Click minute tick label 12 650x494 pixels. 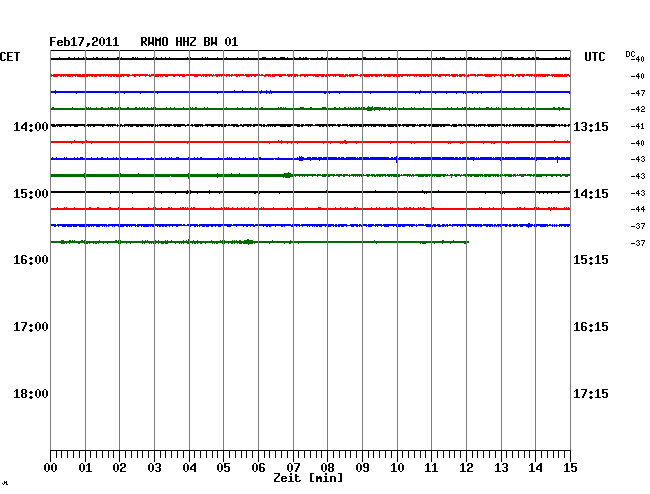click(466, 468)
